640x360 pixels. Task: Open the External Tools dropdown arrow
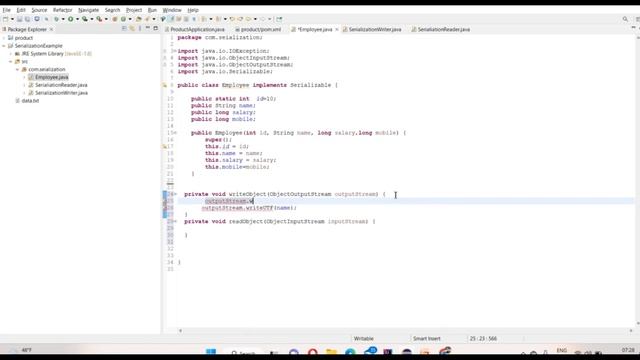(x=106, y=19)
